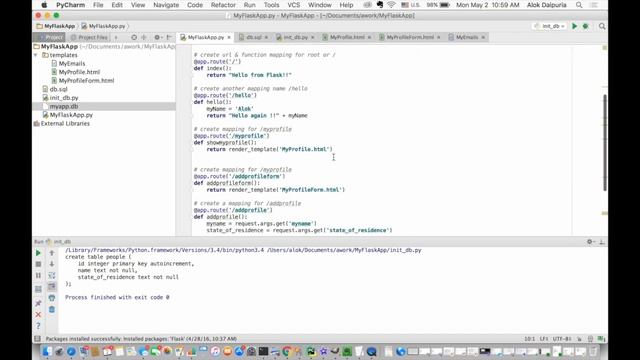Click the editor vertical scrollbar thumb
This screenshot has width=640, height=360.
[604, 142]
